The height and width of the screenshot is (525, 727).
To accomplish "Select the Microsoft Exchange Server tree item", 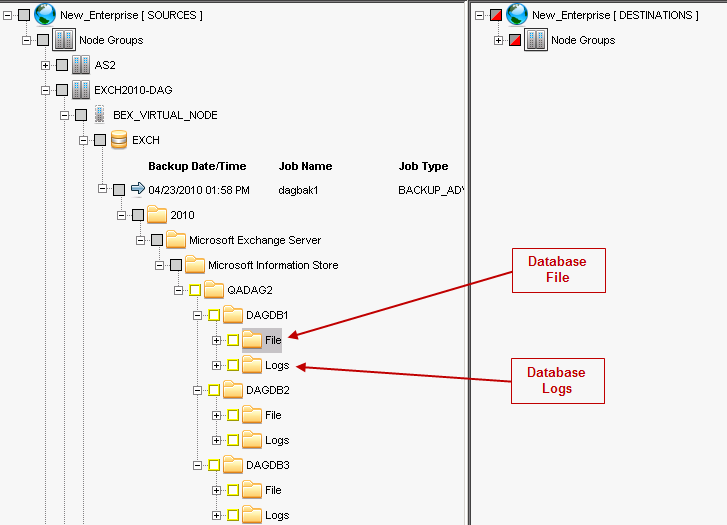I will [x=255, y=240].
